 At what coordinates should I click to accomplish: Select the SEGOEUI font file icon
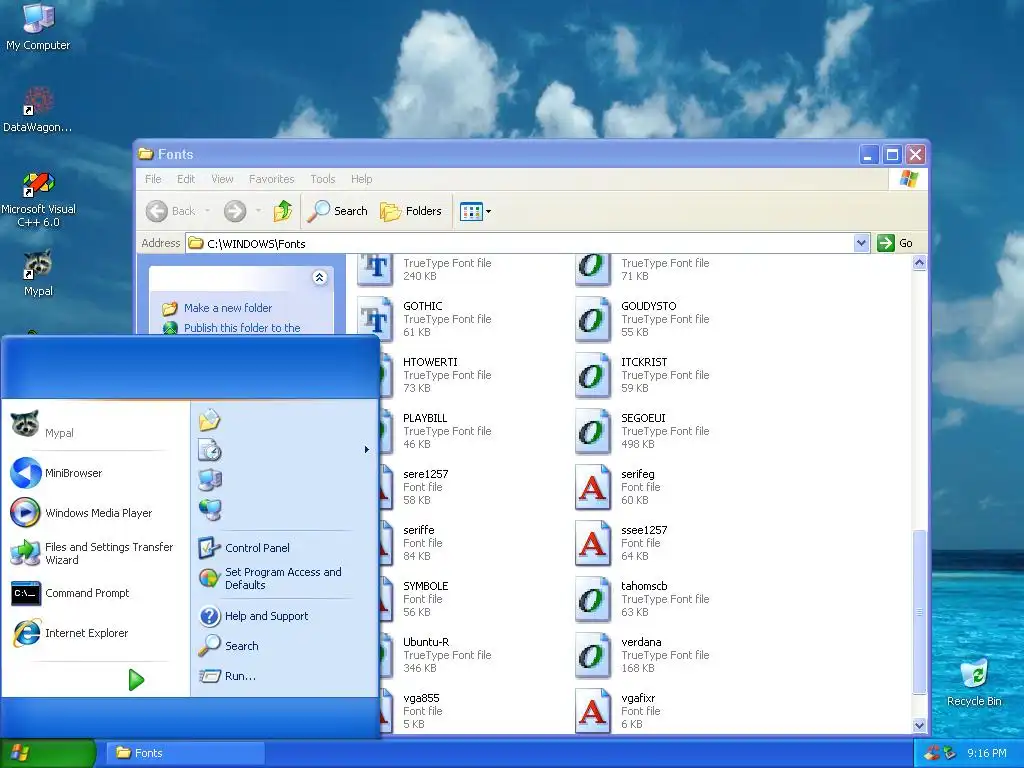click(592, 432)
